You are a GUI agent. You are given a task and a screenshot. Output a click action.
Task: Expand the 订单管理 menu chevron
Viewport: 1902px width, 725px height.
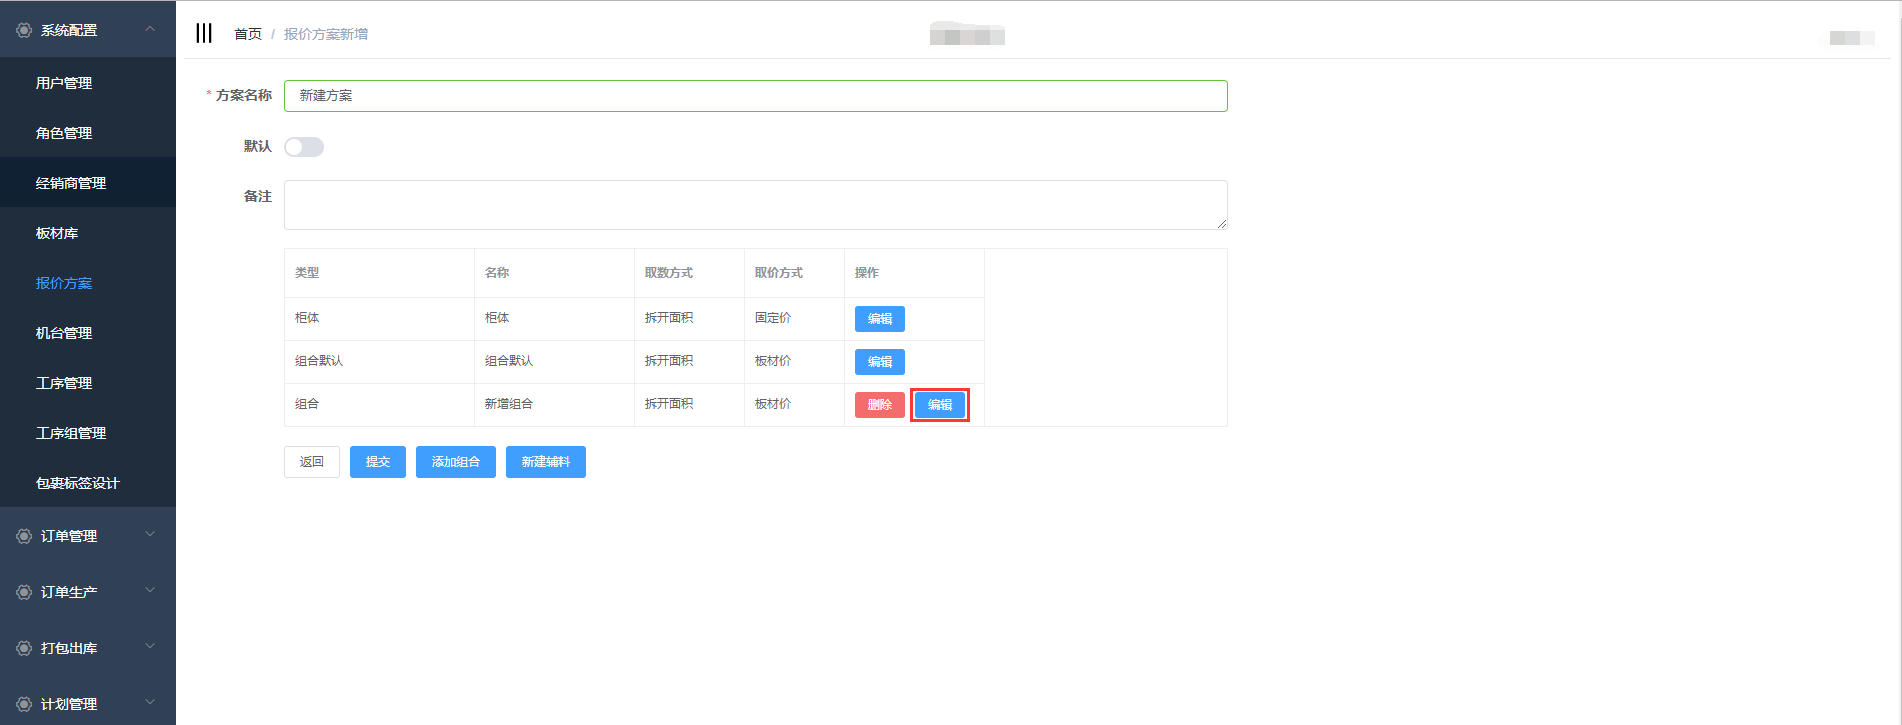tap(150, 535)
